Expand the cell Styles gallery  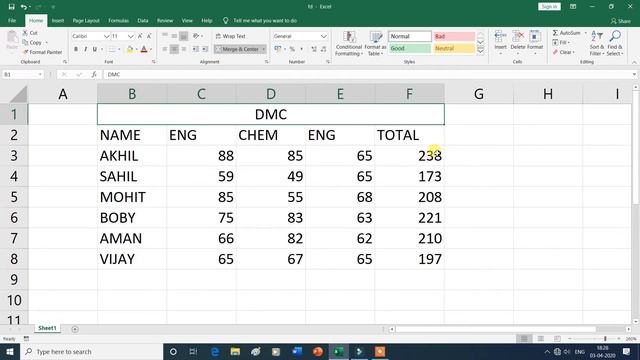click(x=480, y=51)
